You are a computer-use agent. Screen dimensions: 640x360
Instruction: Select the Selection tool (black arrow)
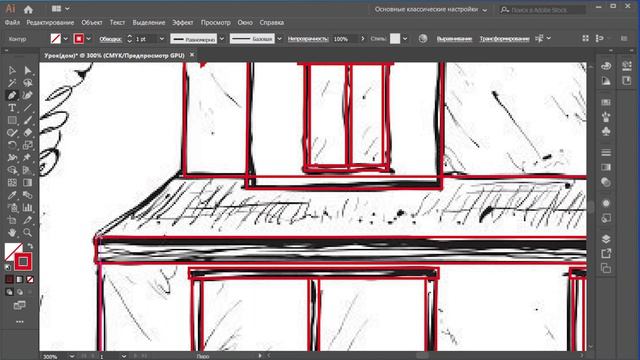[12, 71]
